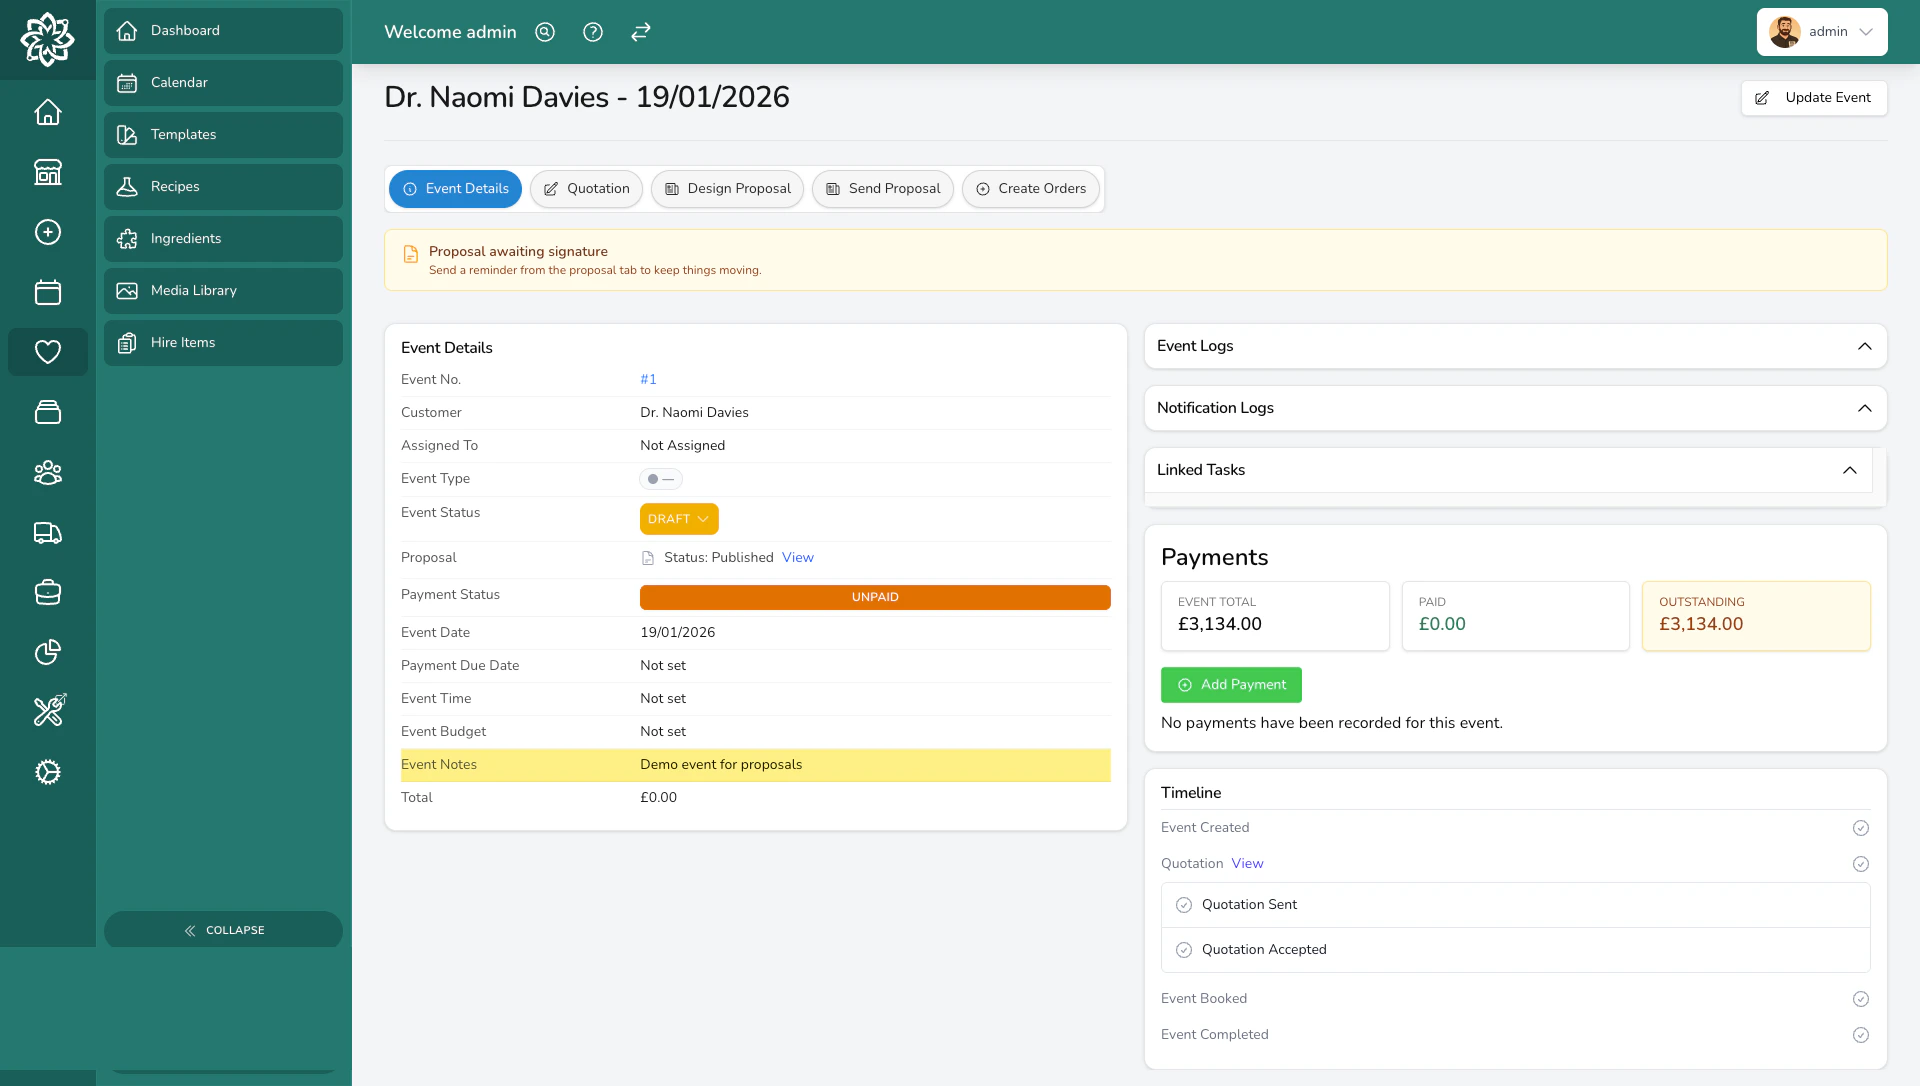
Task: Tick the Quotation Sent check circle
Action: 1184,905
